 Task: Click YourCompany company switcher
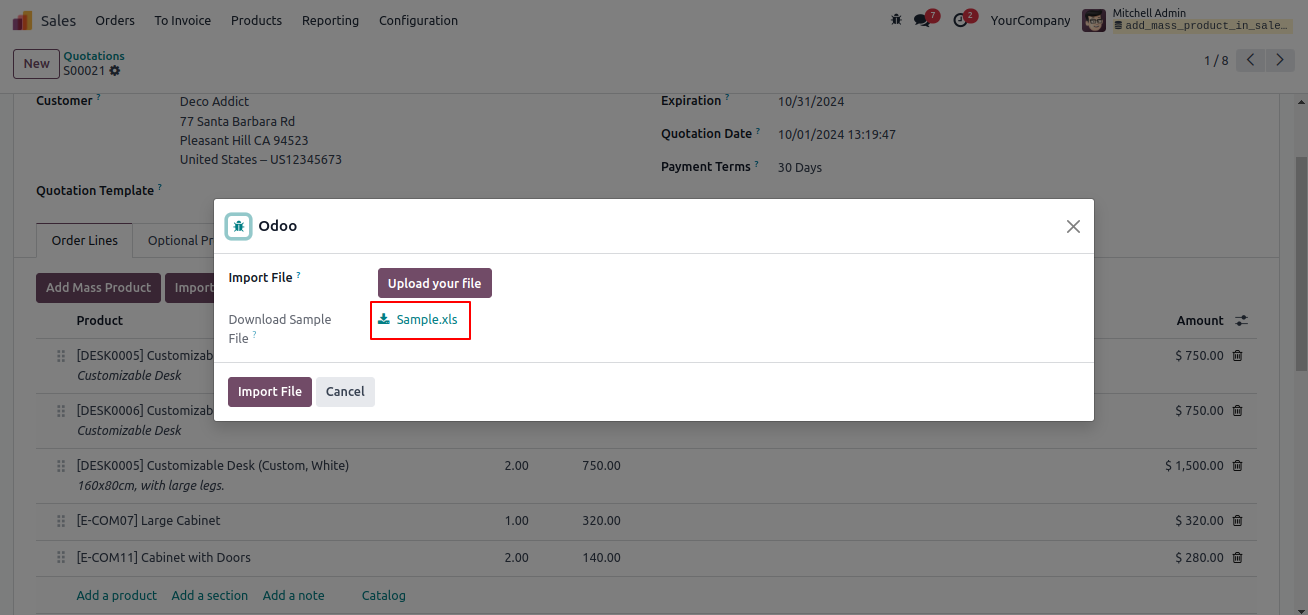tap(1030, 20)
